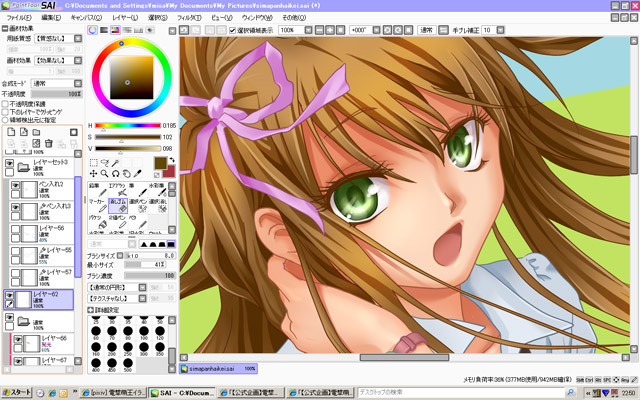Expand the 詳細設定 section

click(91, 310)
